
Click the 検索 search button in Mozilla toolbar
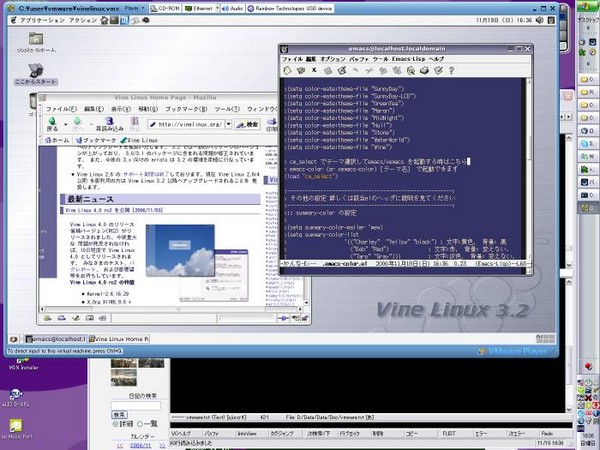(x=248, y=124)
